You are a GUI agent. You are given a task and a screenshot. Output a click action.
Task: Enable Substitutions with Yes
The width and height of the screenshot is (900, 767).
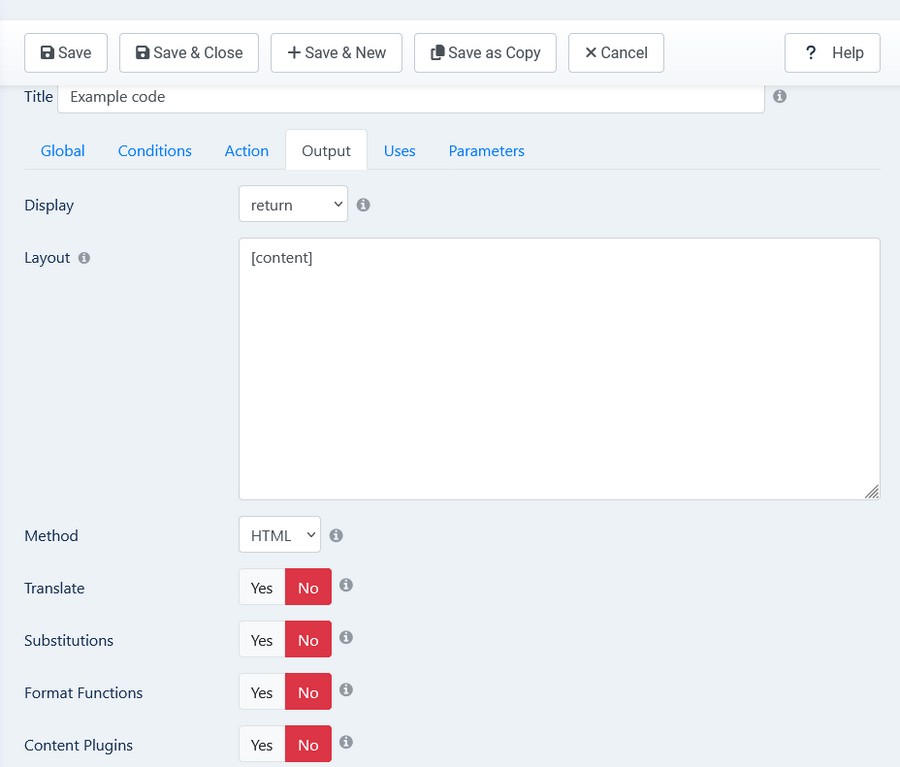[262, 640]
